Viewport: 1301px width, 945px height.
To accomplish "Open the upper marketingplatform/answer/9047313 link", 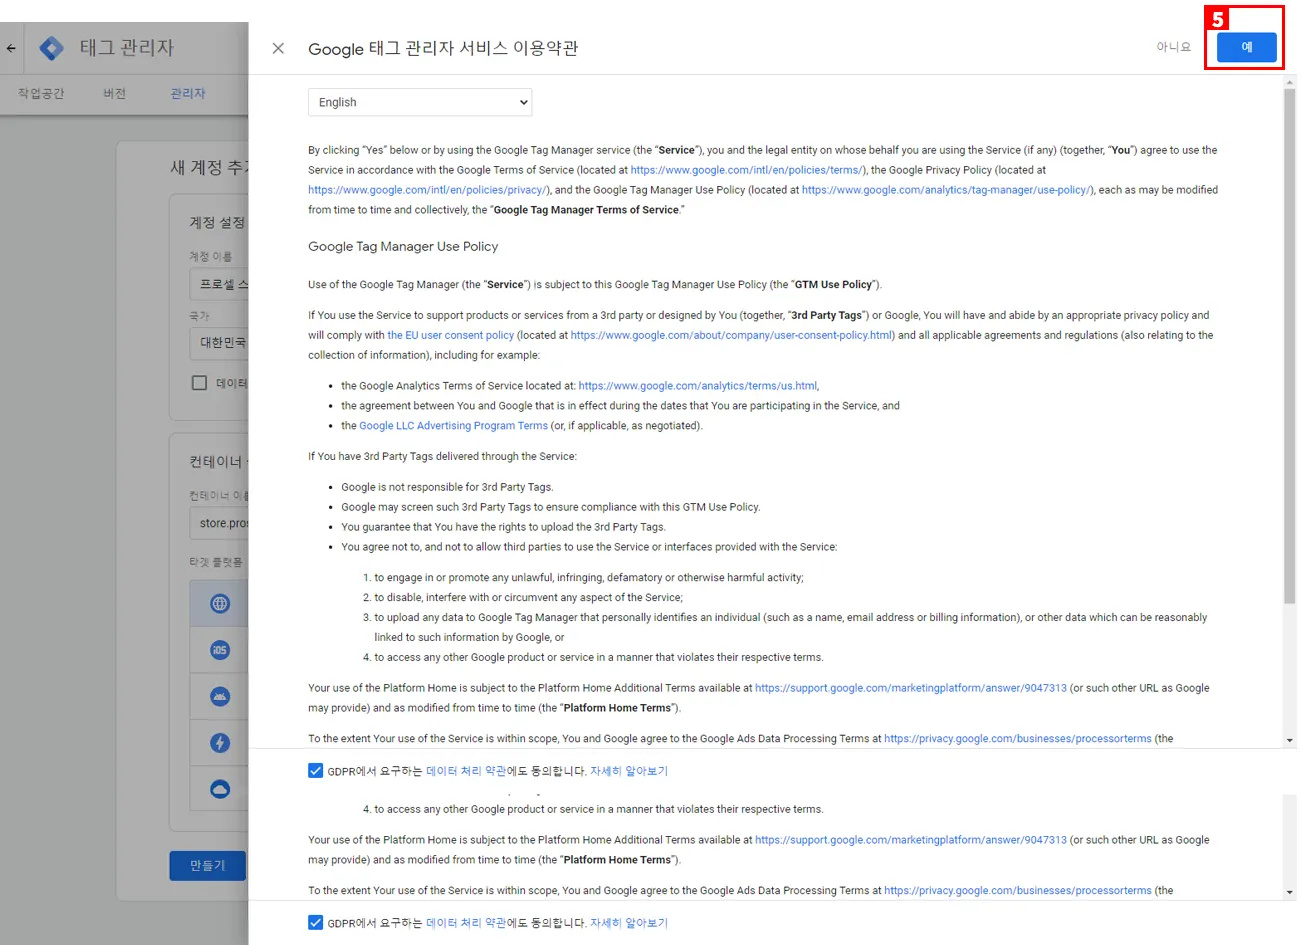I will [911, 688].
